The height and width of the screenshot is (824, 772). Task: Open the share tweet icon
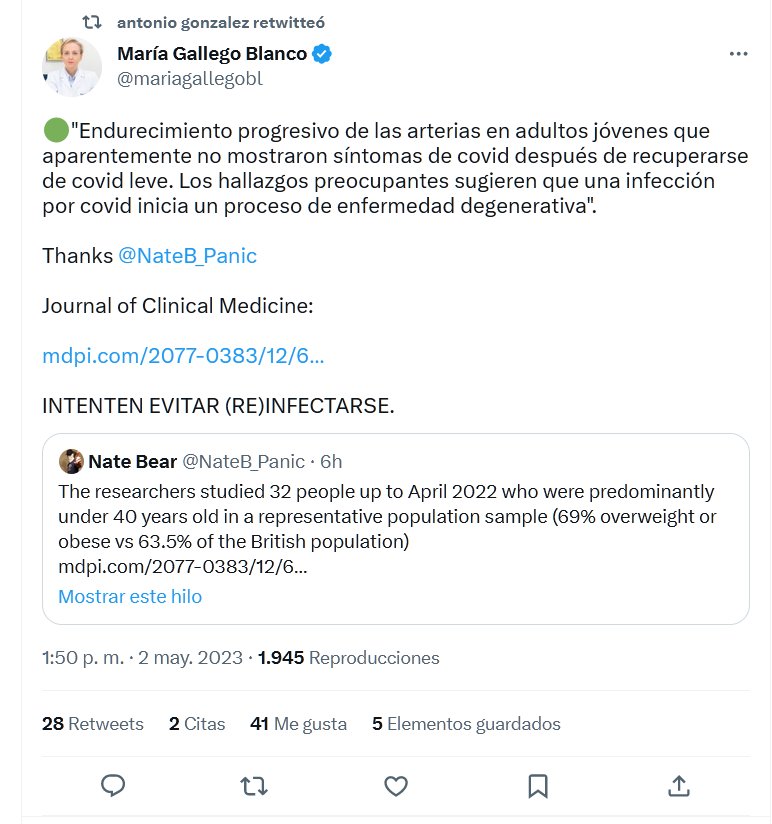pyautogui.click(x=679, y=785)
